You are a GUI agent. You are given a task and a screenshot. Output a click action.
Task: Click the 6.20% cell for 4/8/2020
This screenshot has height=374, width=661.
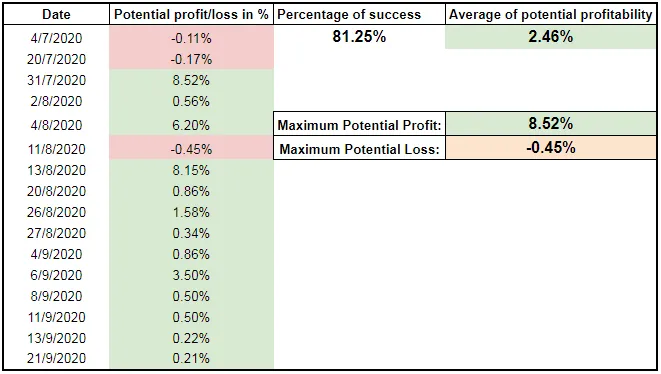[191, 125]
